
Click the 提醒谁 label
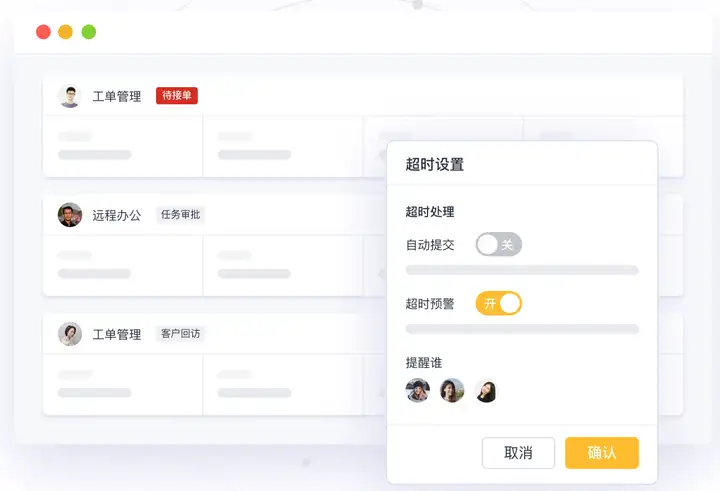pos(424,363)
